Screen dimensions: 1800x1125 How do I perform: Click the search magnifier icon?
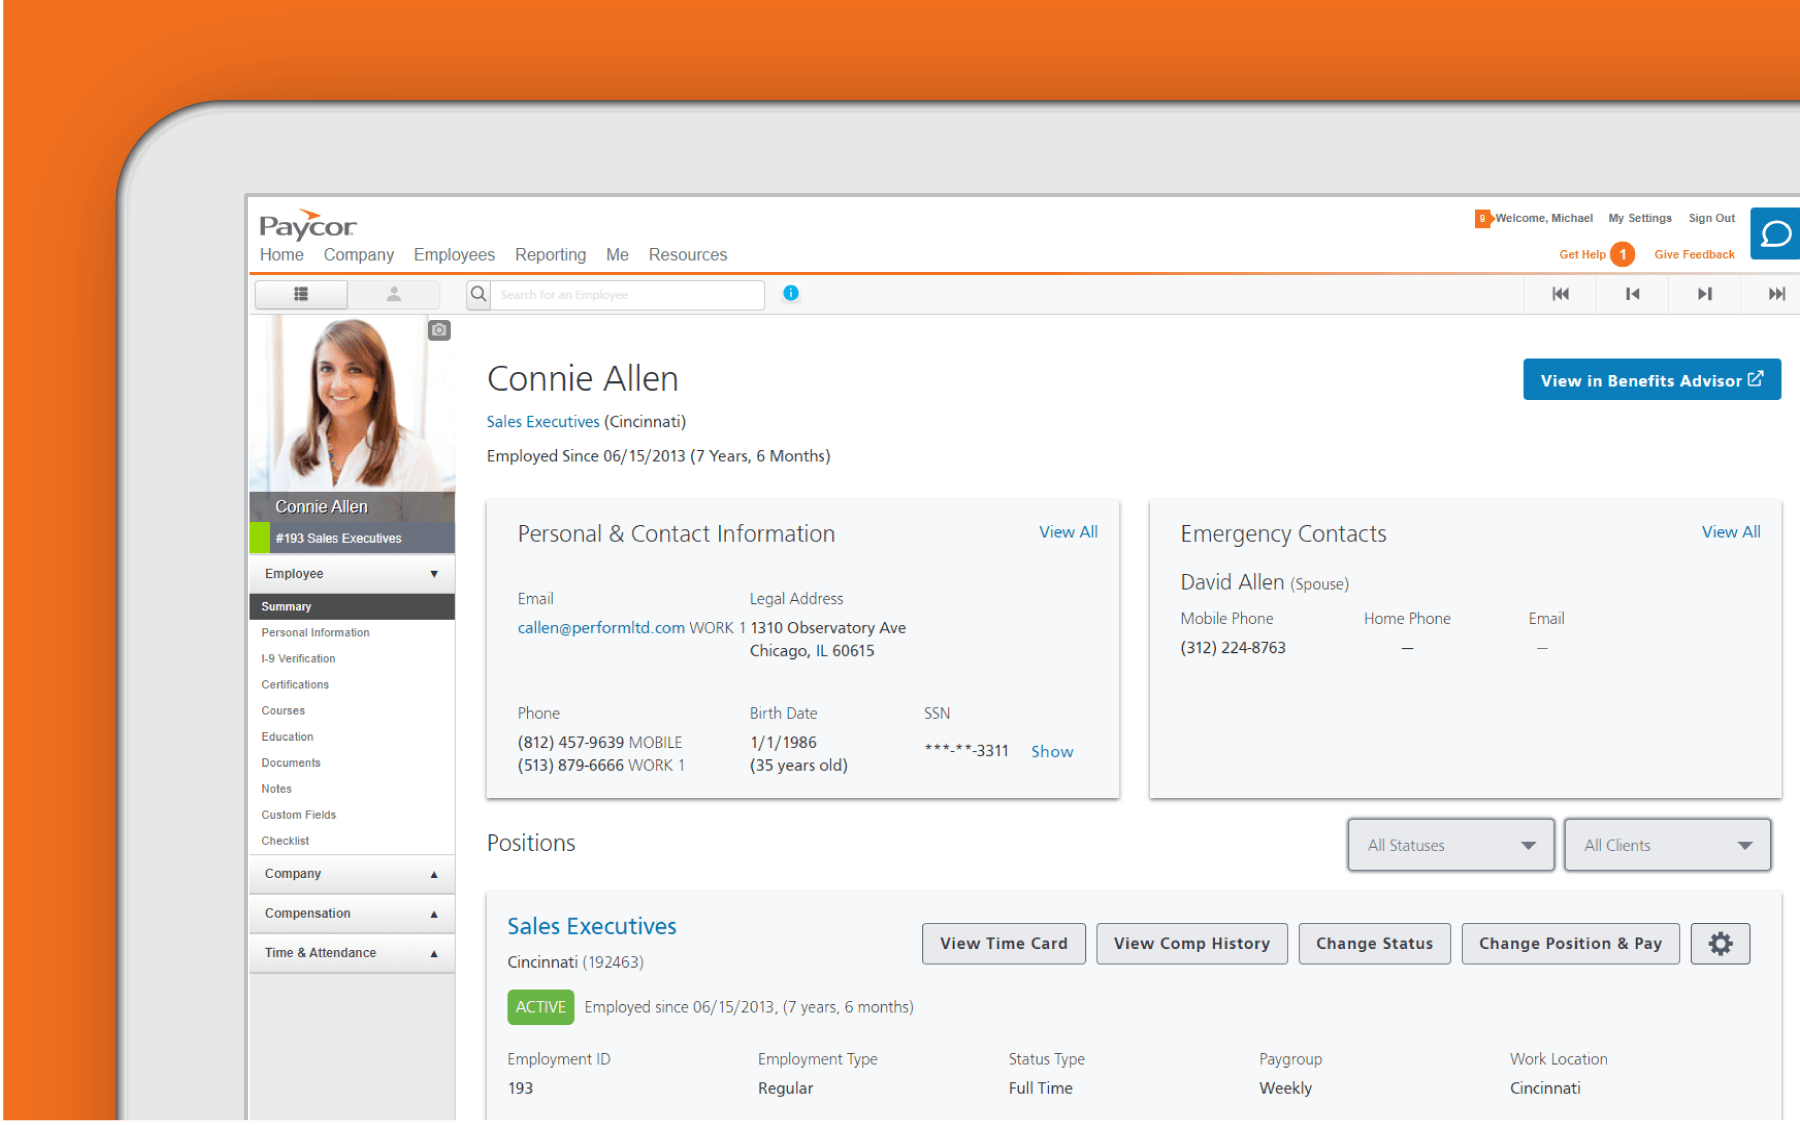[x=479, y=294]
